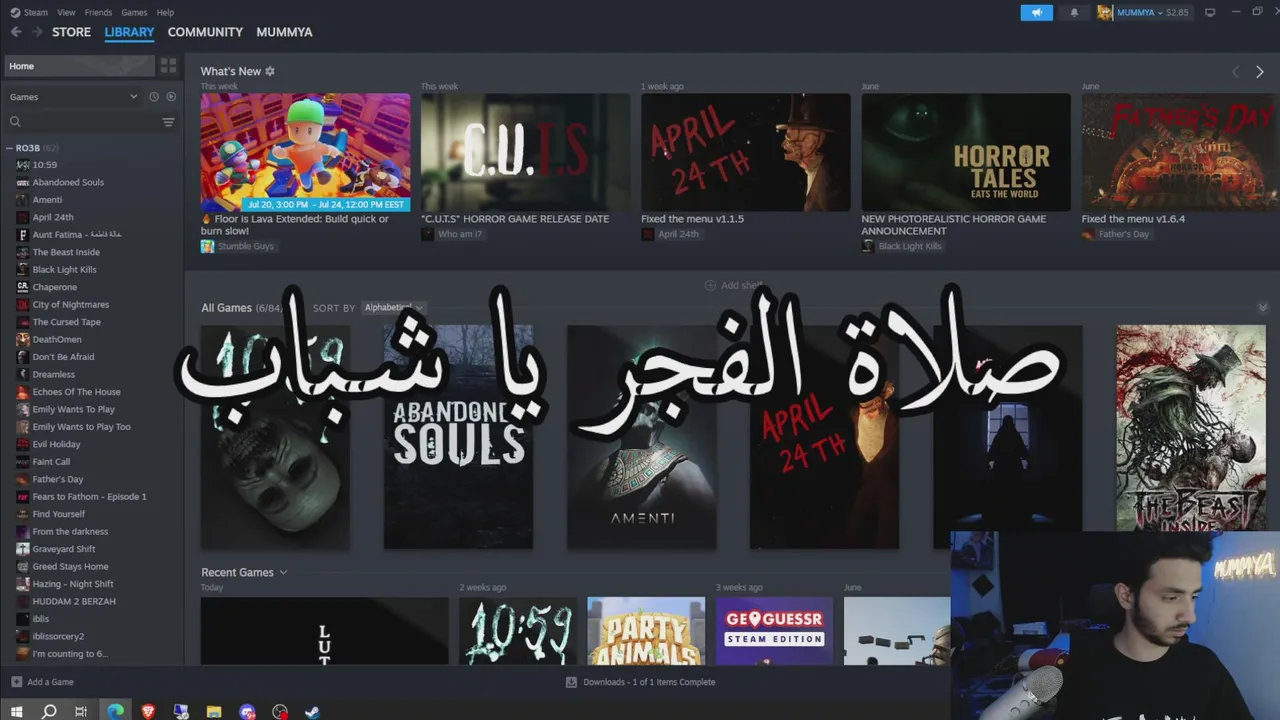Go forward with the navigation arrow
Viewport: 1280px width, 720px height.
point(37,32)
